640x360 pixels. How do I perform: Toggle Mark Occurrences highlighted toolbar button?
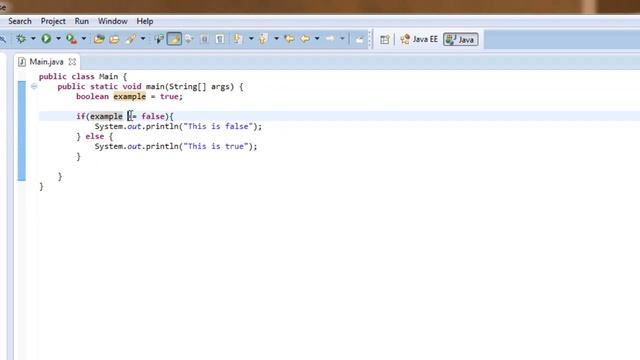[x=174, y=39]
